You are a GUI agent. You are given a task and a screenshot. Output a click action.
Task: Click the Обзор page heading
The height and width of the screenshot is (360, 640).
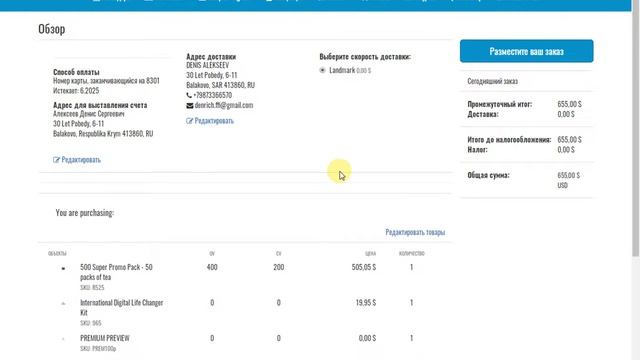[51, 29]
